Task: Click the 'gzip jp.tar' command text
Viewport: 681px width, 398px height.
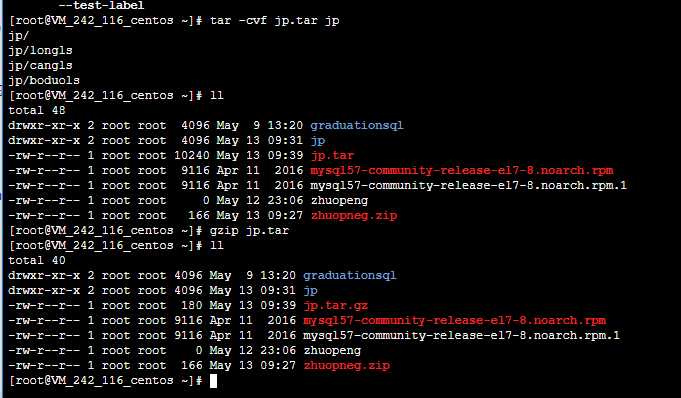Action: [249, 230]
